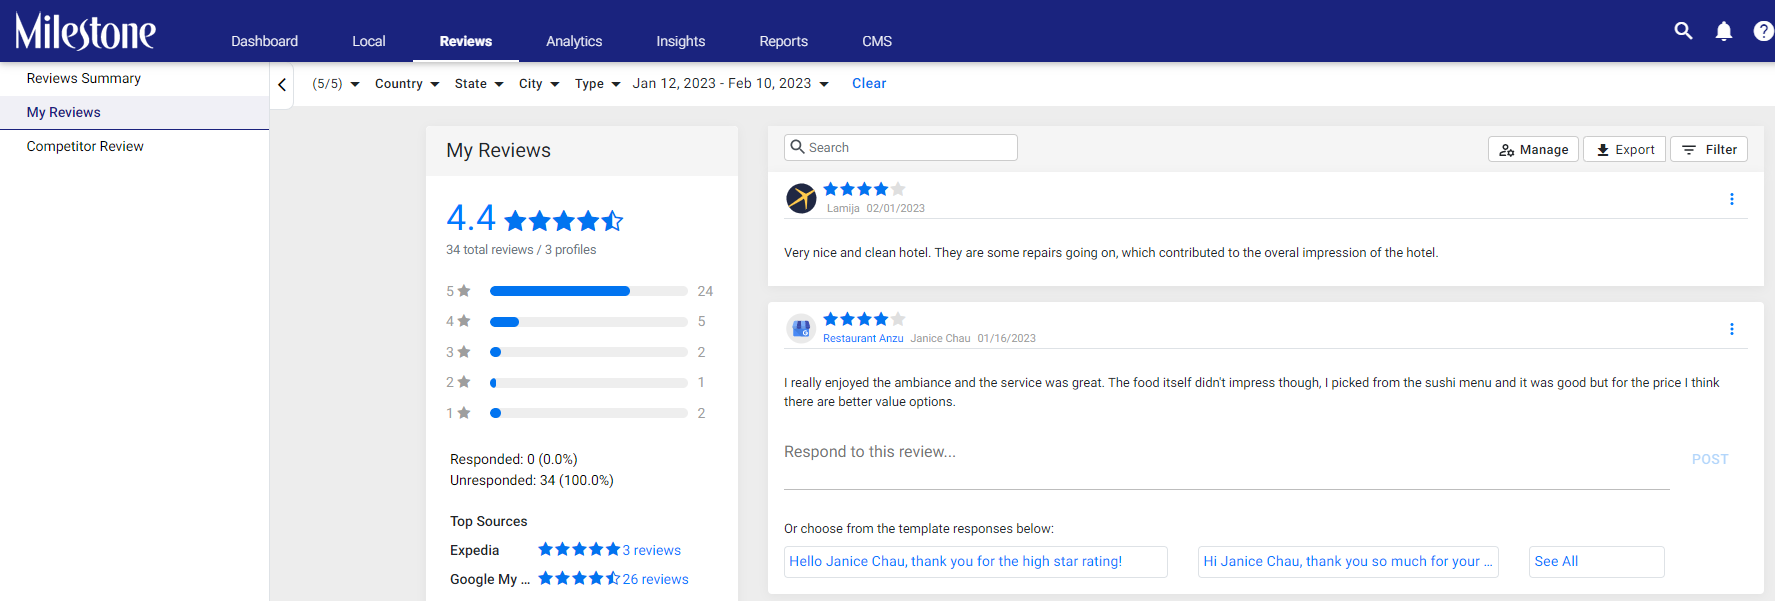
Task: Click the 5-star rating bar
Action: coord(588,291)
